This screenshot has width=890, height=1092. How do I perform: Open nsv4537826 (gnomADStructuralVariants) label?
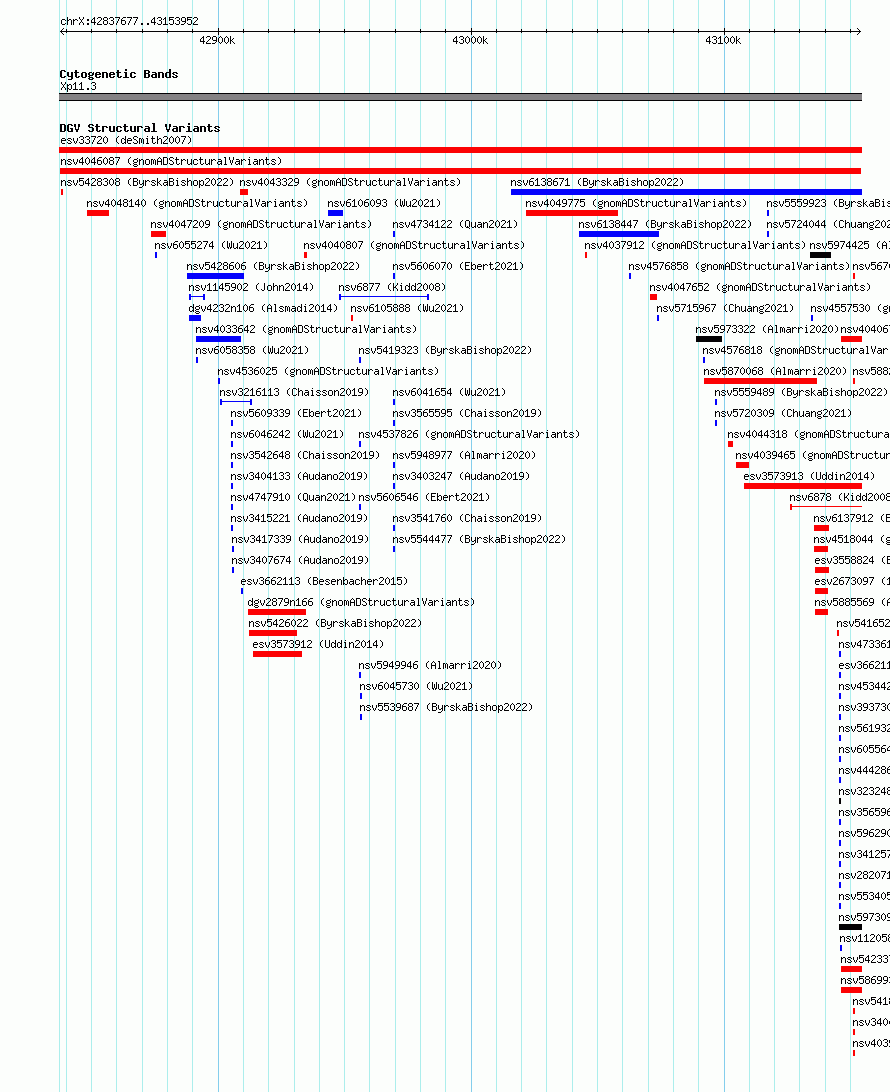point(469,433)
